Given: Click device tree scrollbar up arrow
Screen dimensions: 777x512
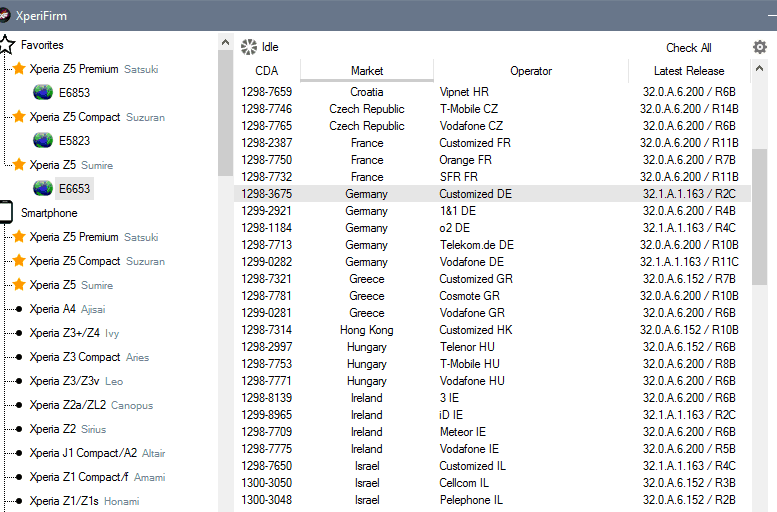Looking at the screenshot, I should (225, 43).
